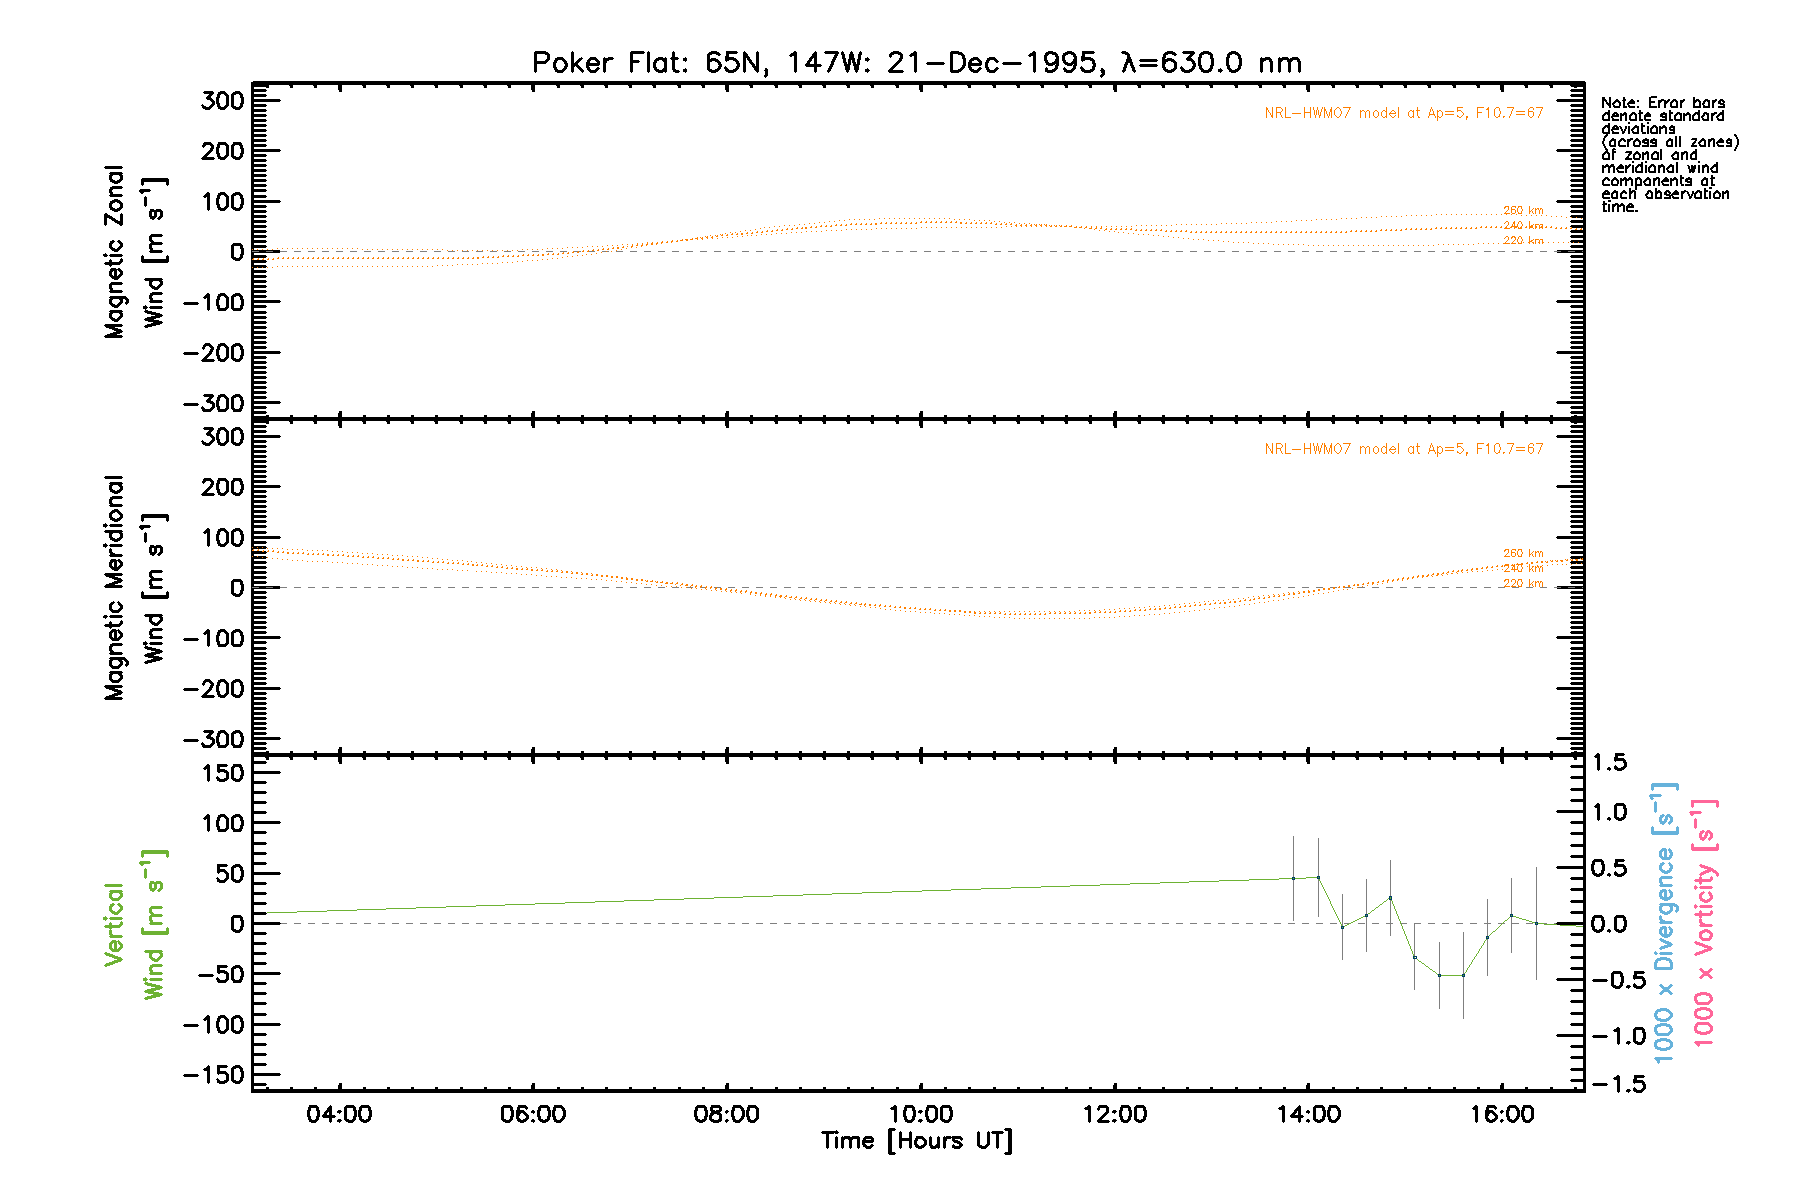Click the '08:00' time tick label

727,1114
